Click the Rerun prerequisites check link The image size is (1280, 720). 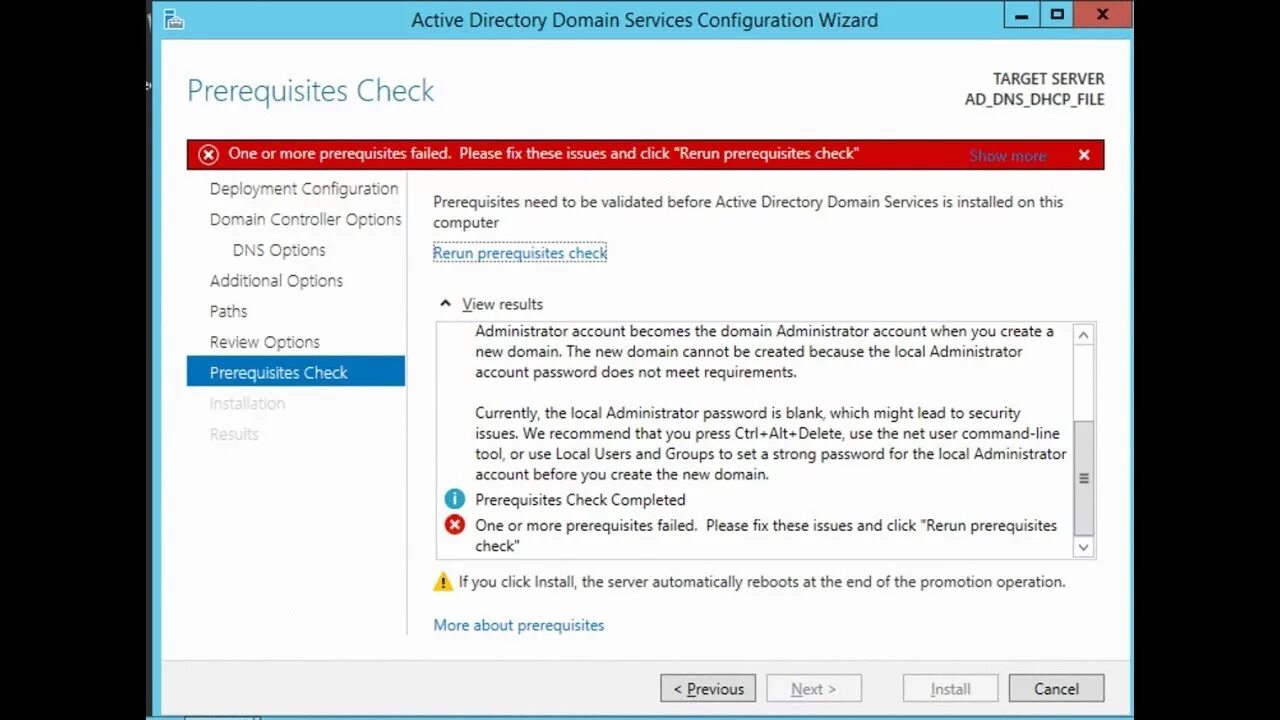pos(520,253)
